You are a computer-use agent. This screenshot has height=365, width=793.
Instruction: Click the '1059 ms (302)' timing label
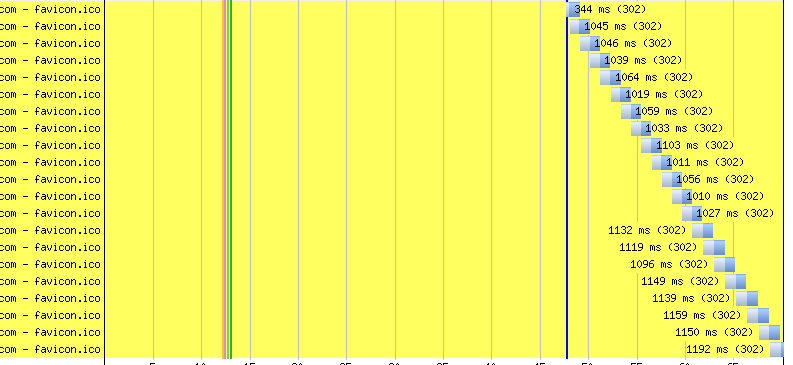(x=674, y=111)
